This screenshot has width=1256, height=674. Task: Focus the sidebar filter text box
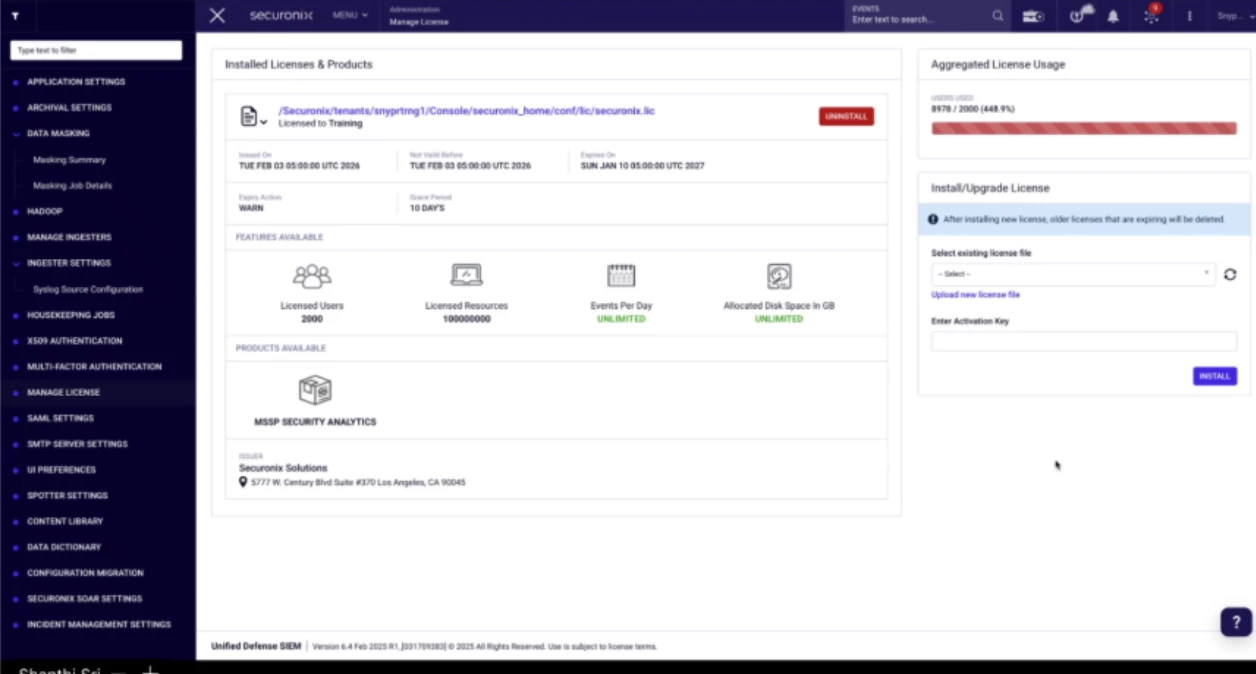96,50
